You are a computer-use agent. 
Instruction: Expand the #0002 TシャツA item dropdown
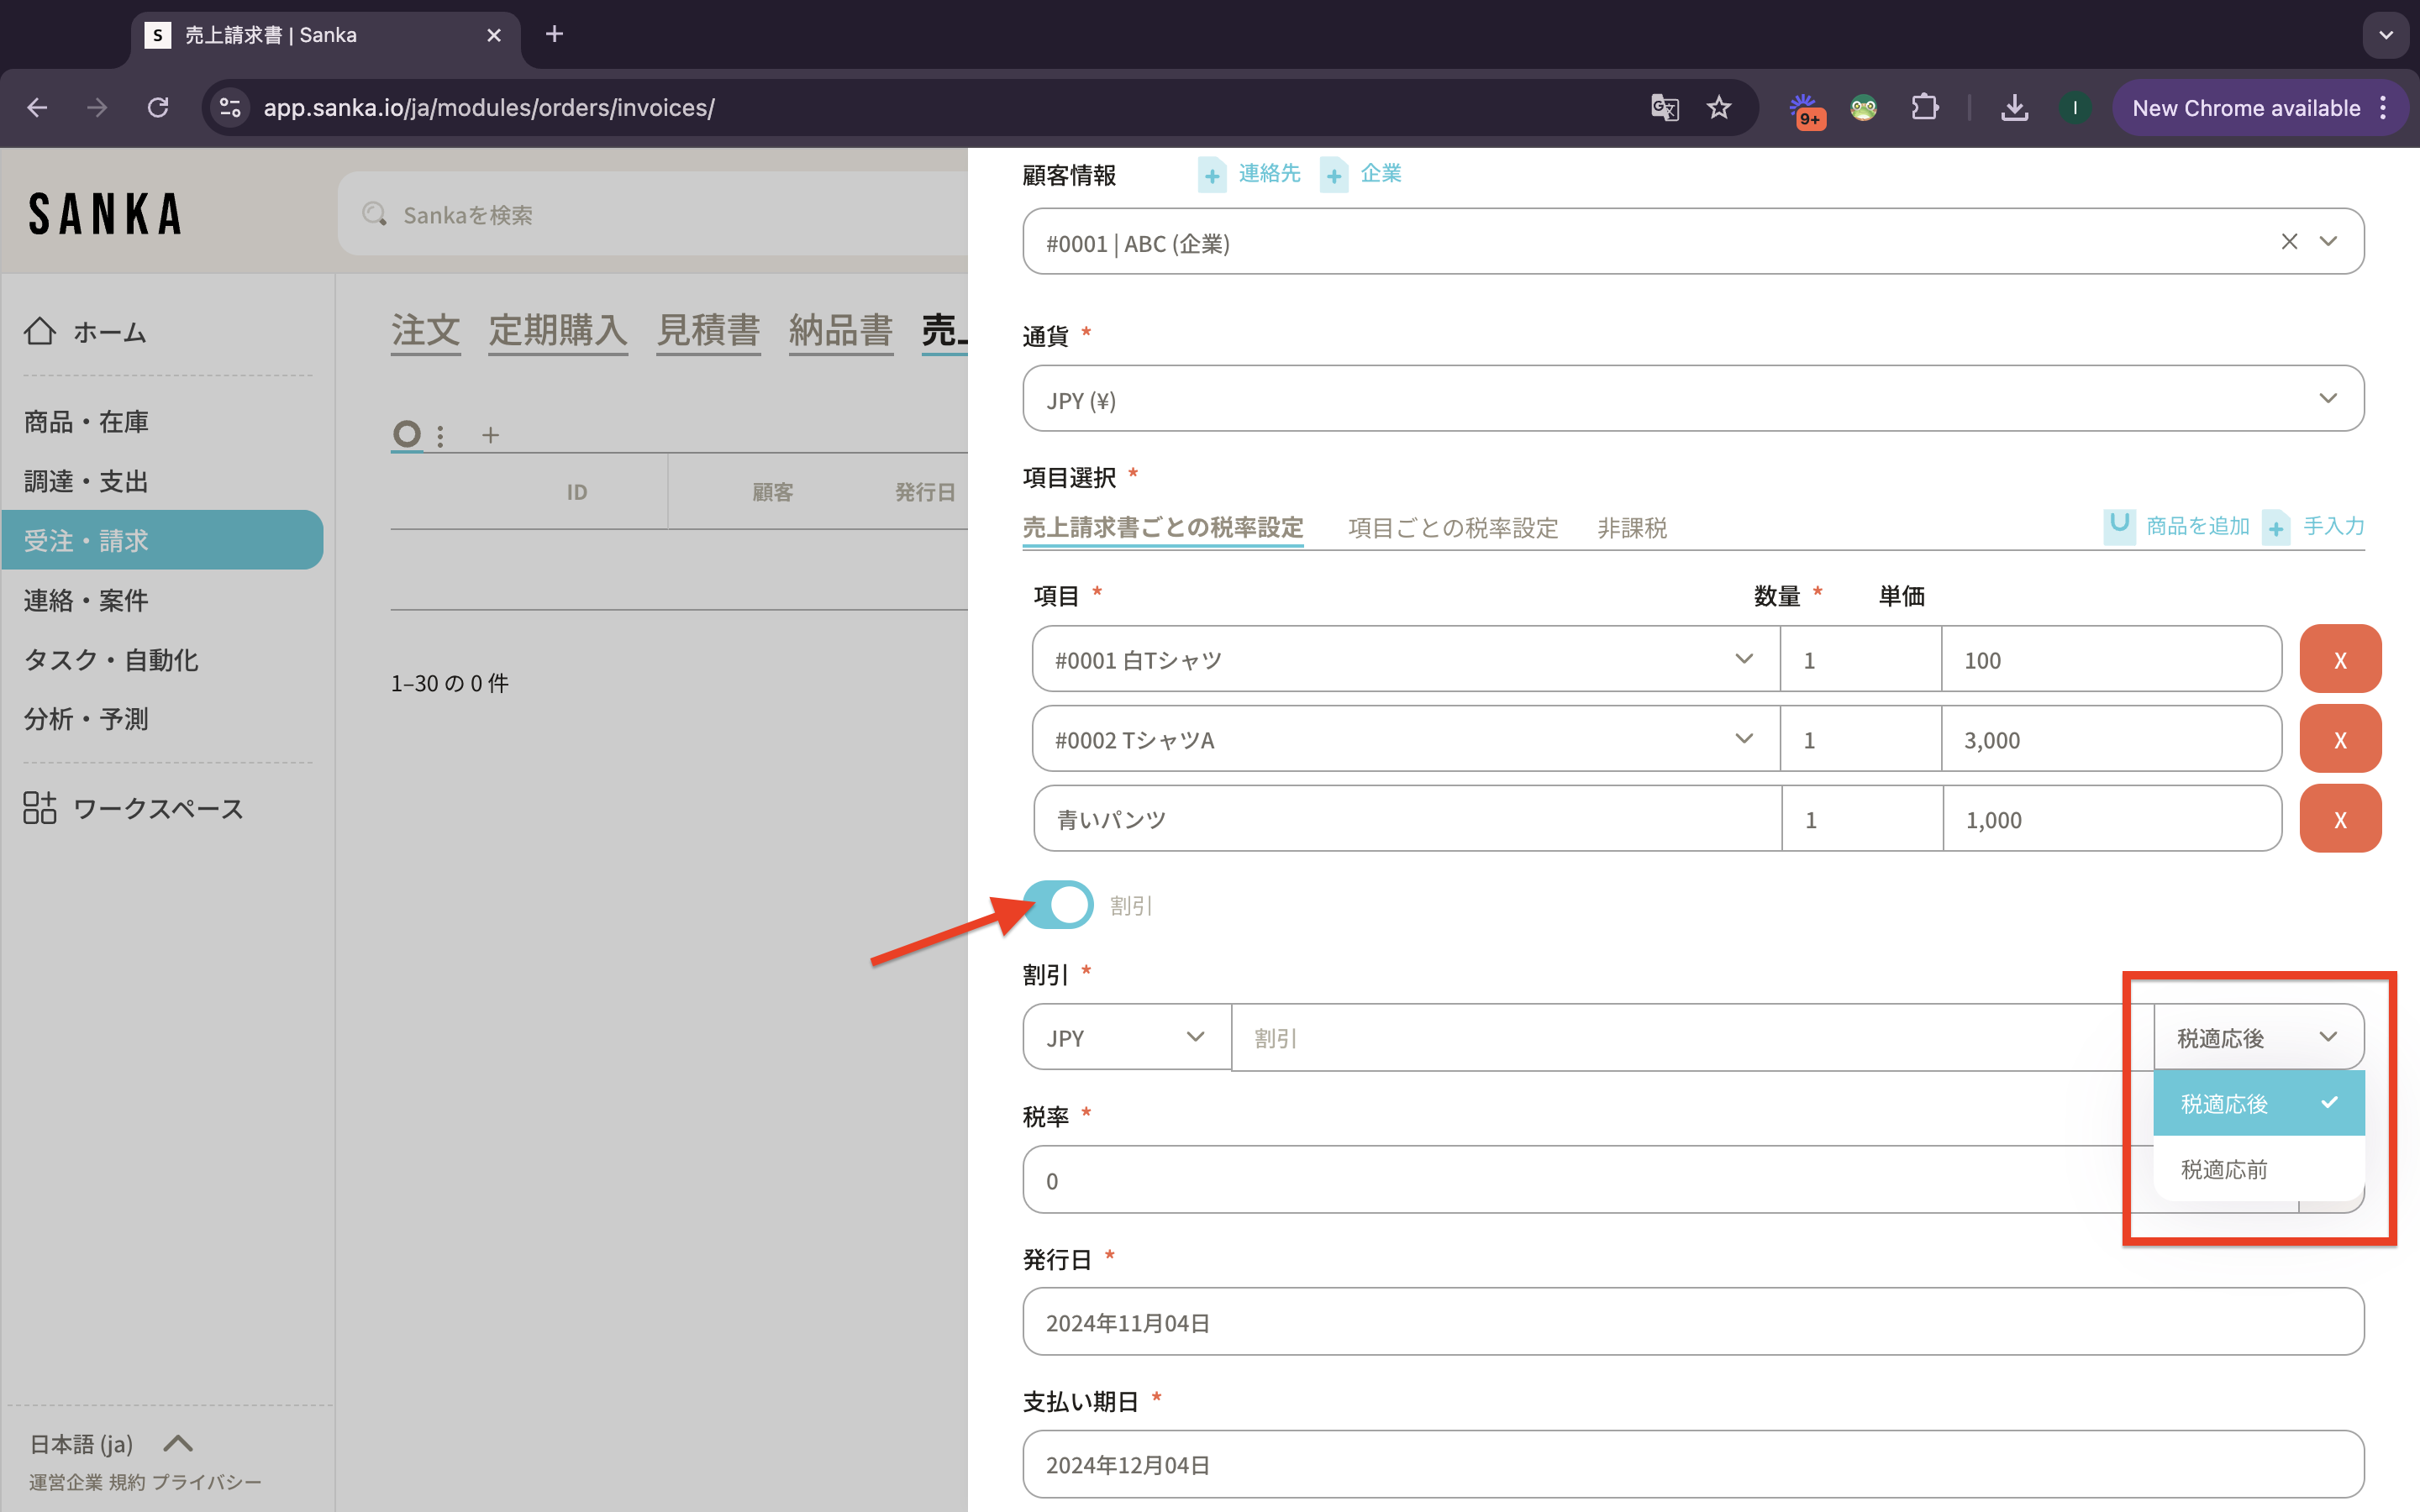(x=1743, y=739)
